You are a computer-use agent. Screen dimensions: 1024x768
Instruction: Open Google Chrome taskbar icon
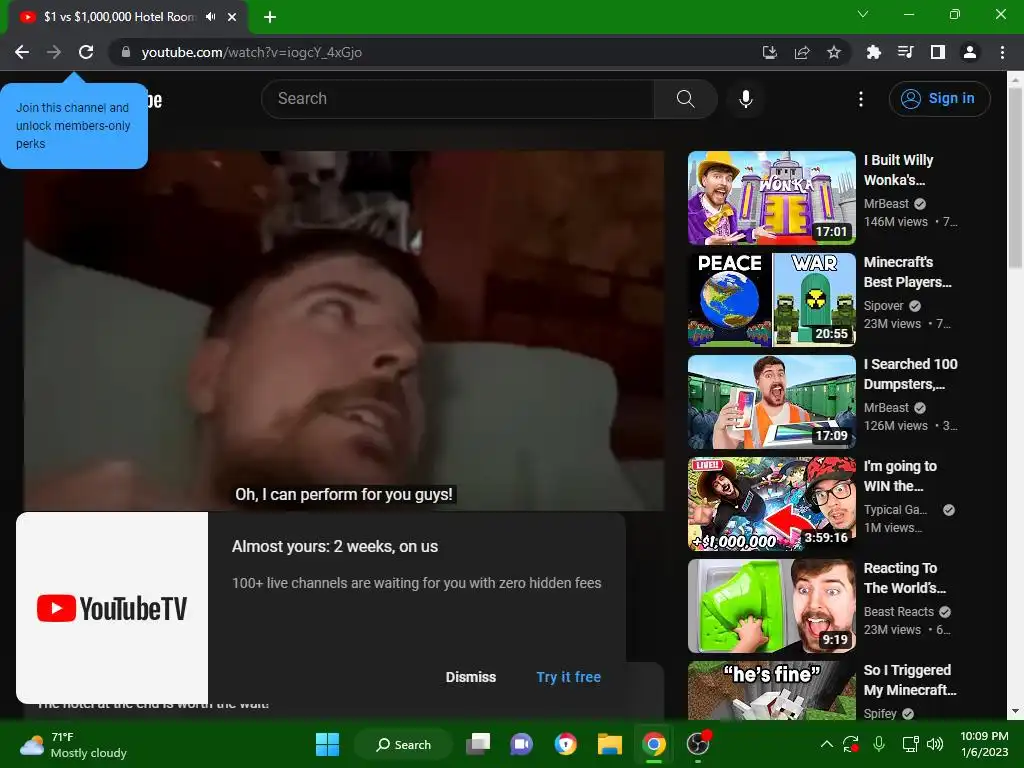653,744
